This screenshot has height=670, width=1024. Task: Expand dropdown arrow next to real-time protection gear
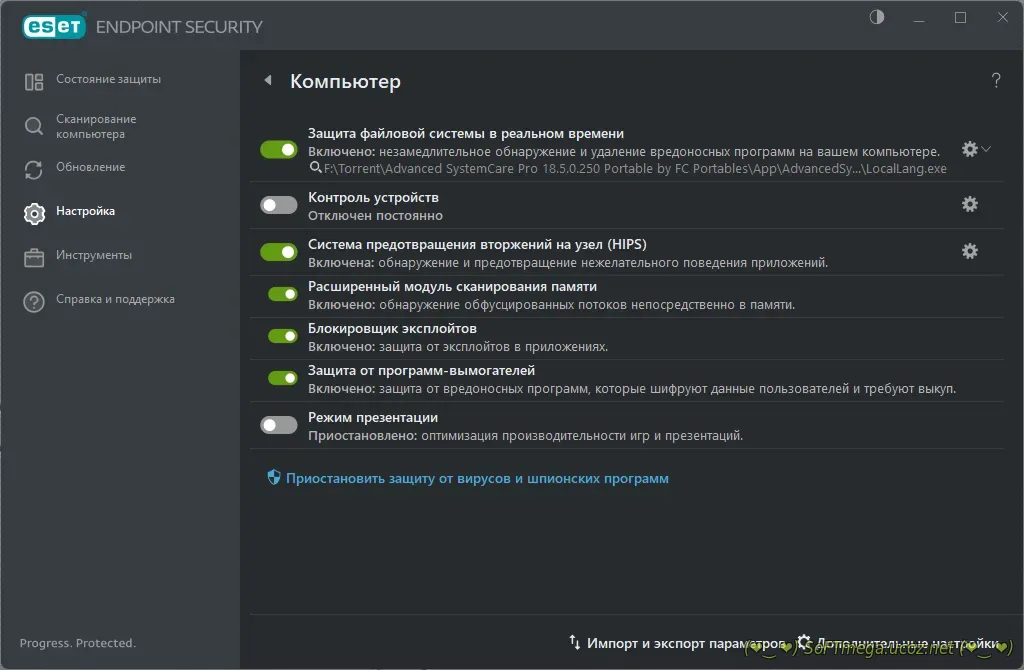pos(987,149)
